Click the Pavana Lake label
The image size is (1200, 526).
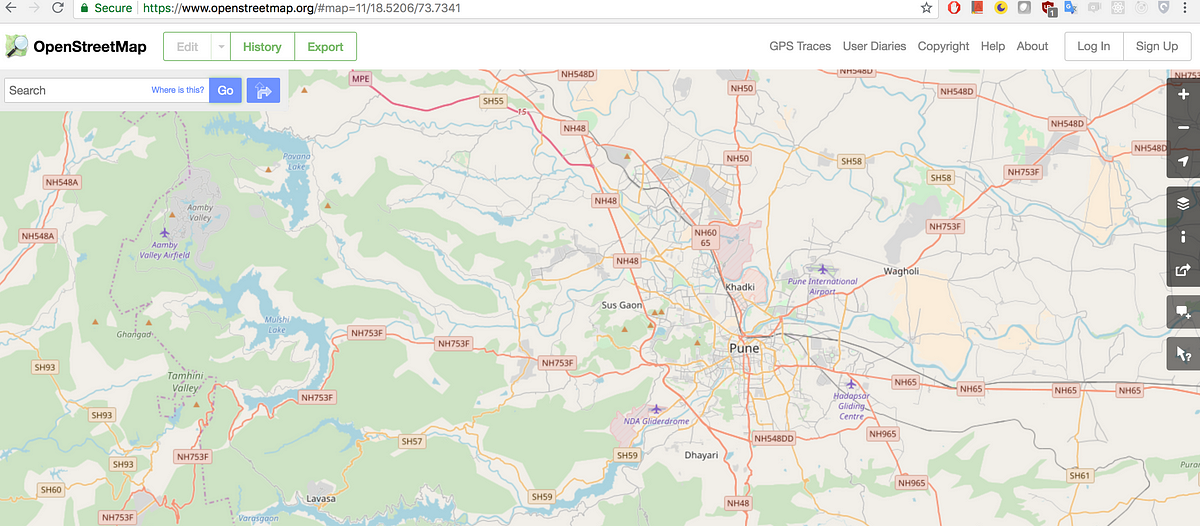(297, 162)
